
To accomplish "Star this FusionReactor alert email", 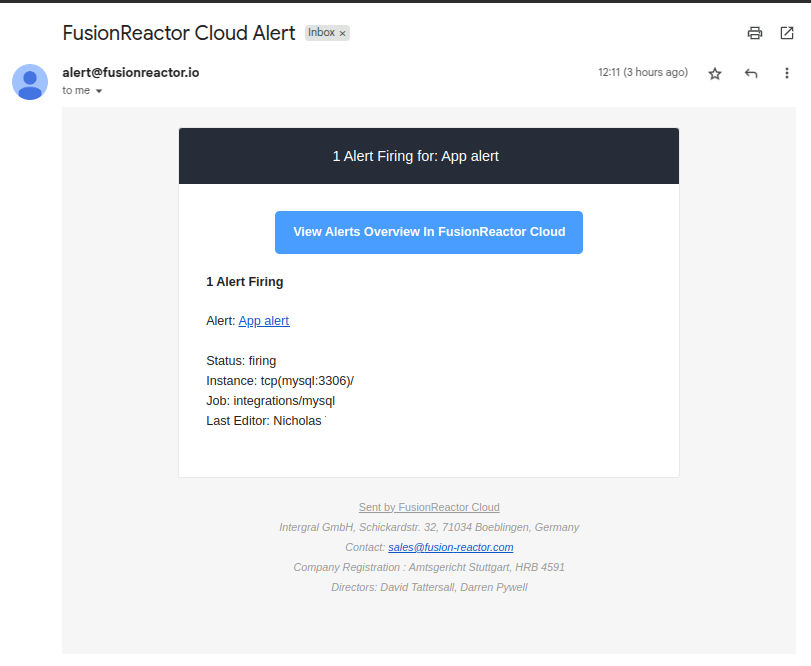I will pyautogui.click(x=715, y=73).
